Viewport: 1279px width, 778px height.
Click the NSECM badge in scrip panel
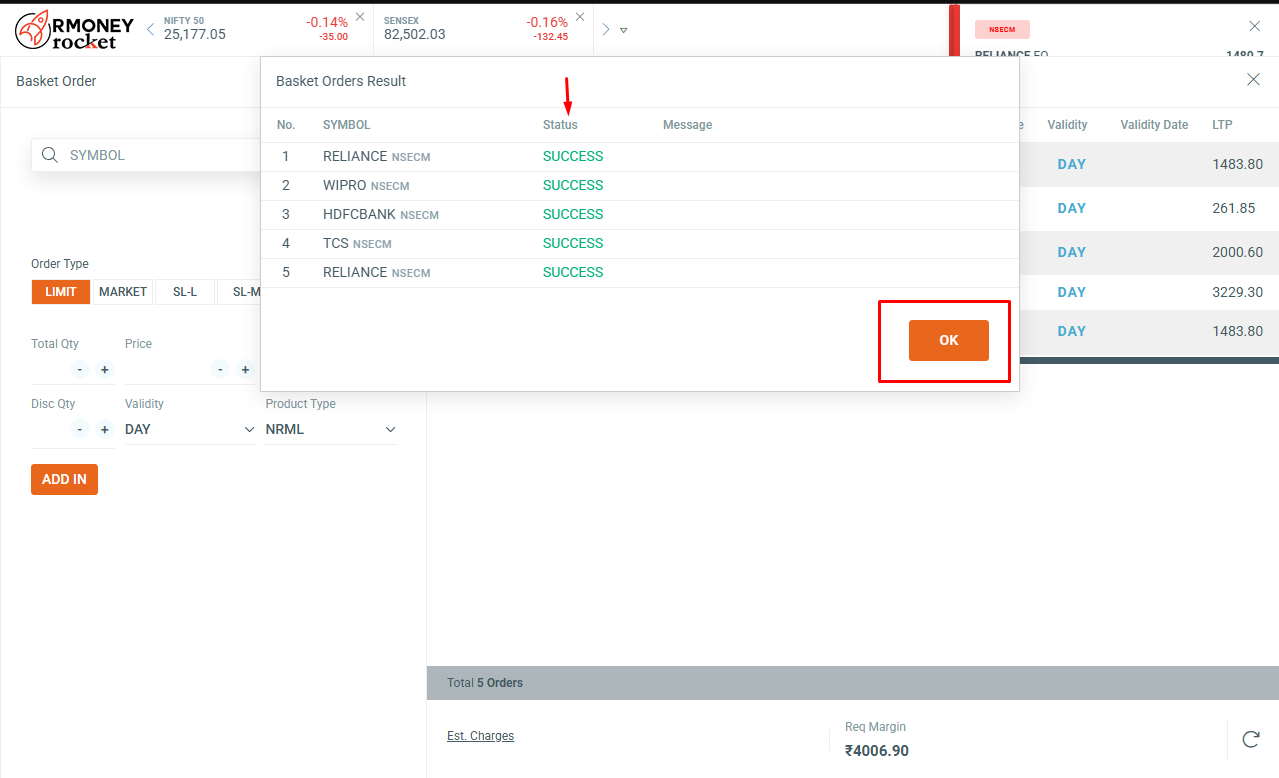(1002, 29)
